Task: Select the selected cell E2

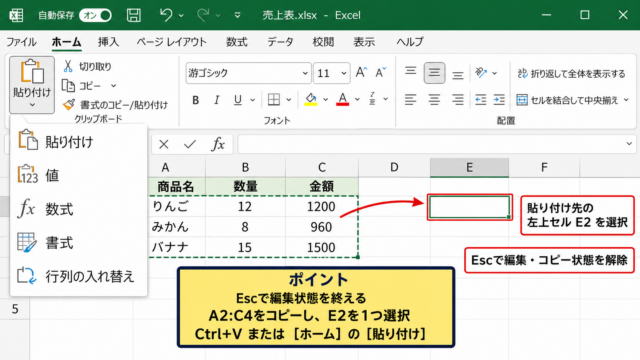Action: tap(469, 207)
